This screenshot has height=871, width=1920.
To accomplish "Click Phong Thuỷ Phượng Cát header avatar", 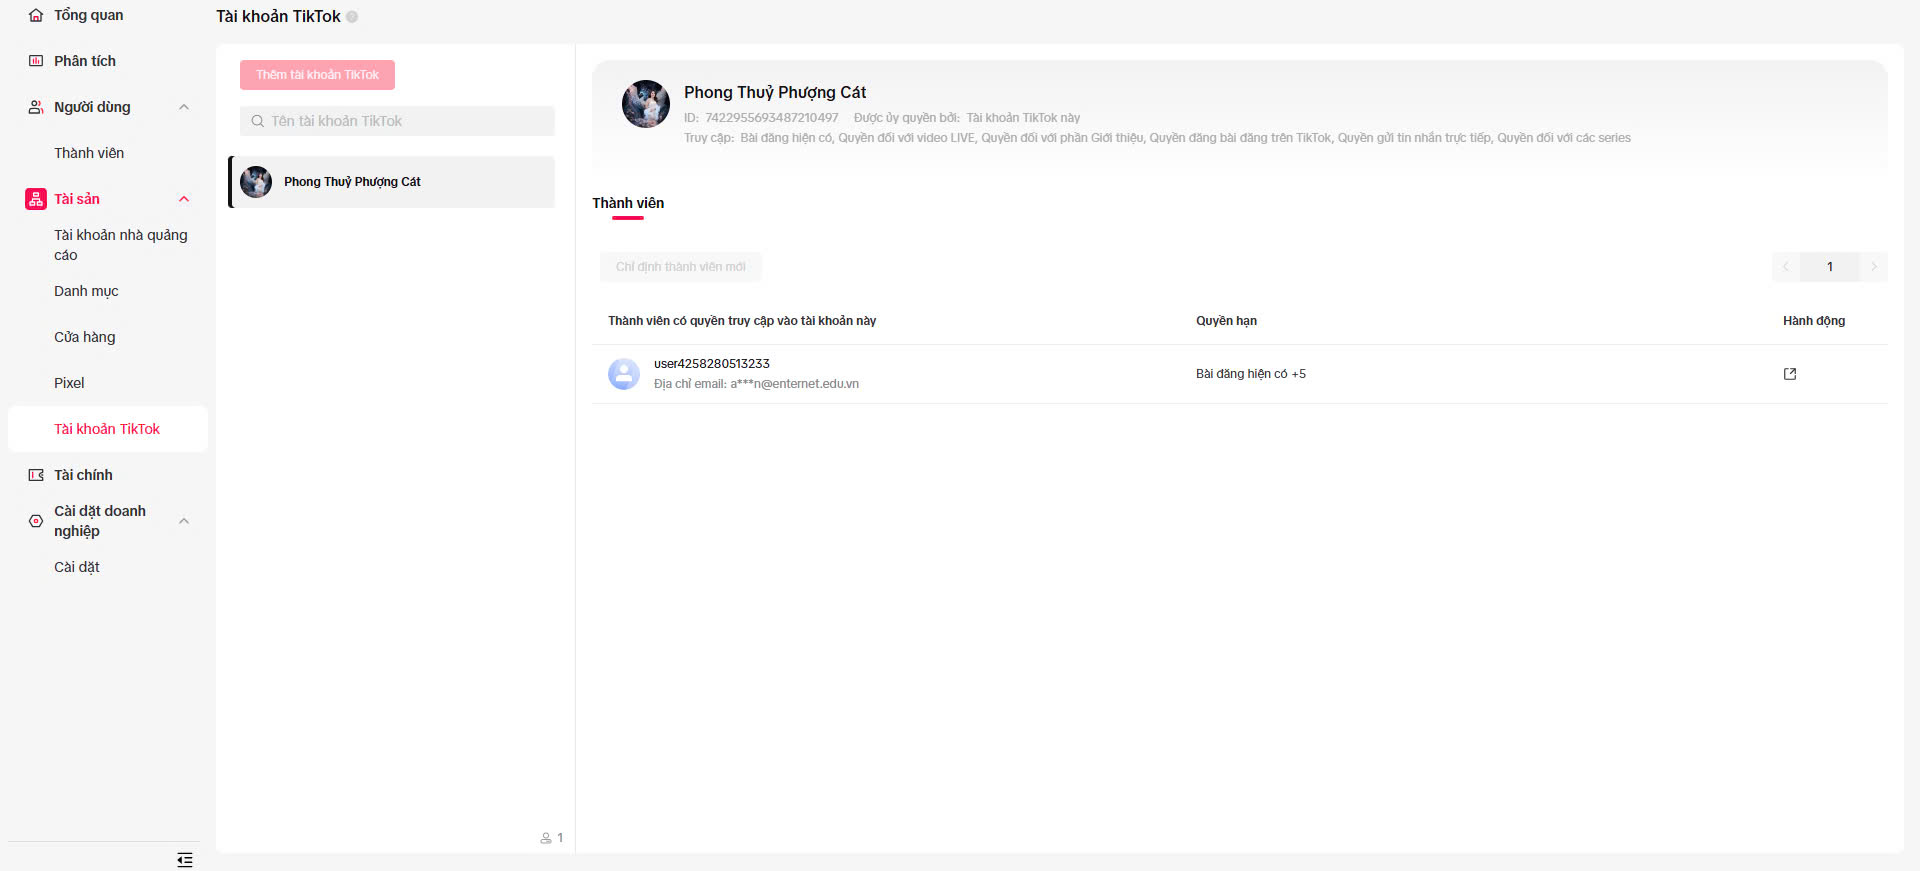I will 646,104.
